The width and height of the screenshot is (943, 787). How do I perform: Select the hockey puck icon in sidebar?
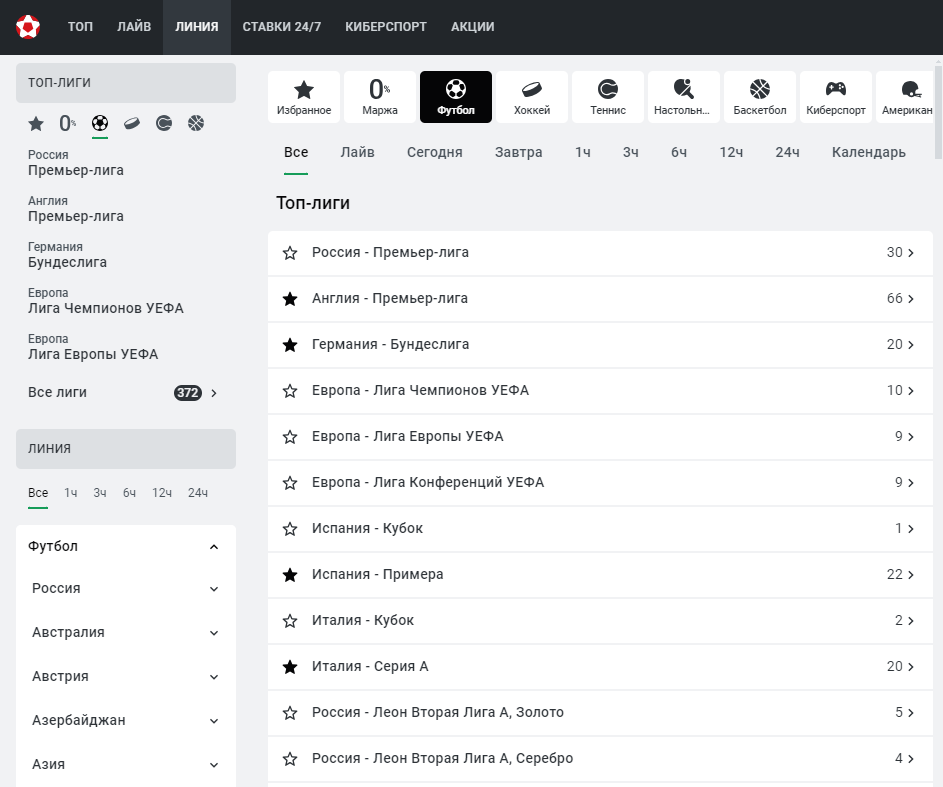tap(132, 124)
